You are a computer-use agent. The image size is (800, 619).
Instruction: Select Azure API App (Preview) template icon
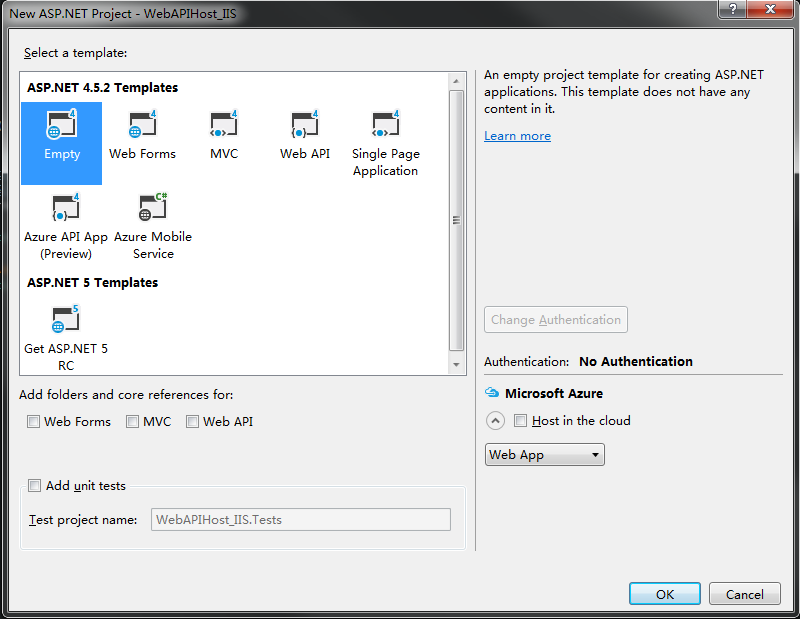66,207
